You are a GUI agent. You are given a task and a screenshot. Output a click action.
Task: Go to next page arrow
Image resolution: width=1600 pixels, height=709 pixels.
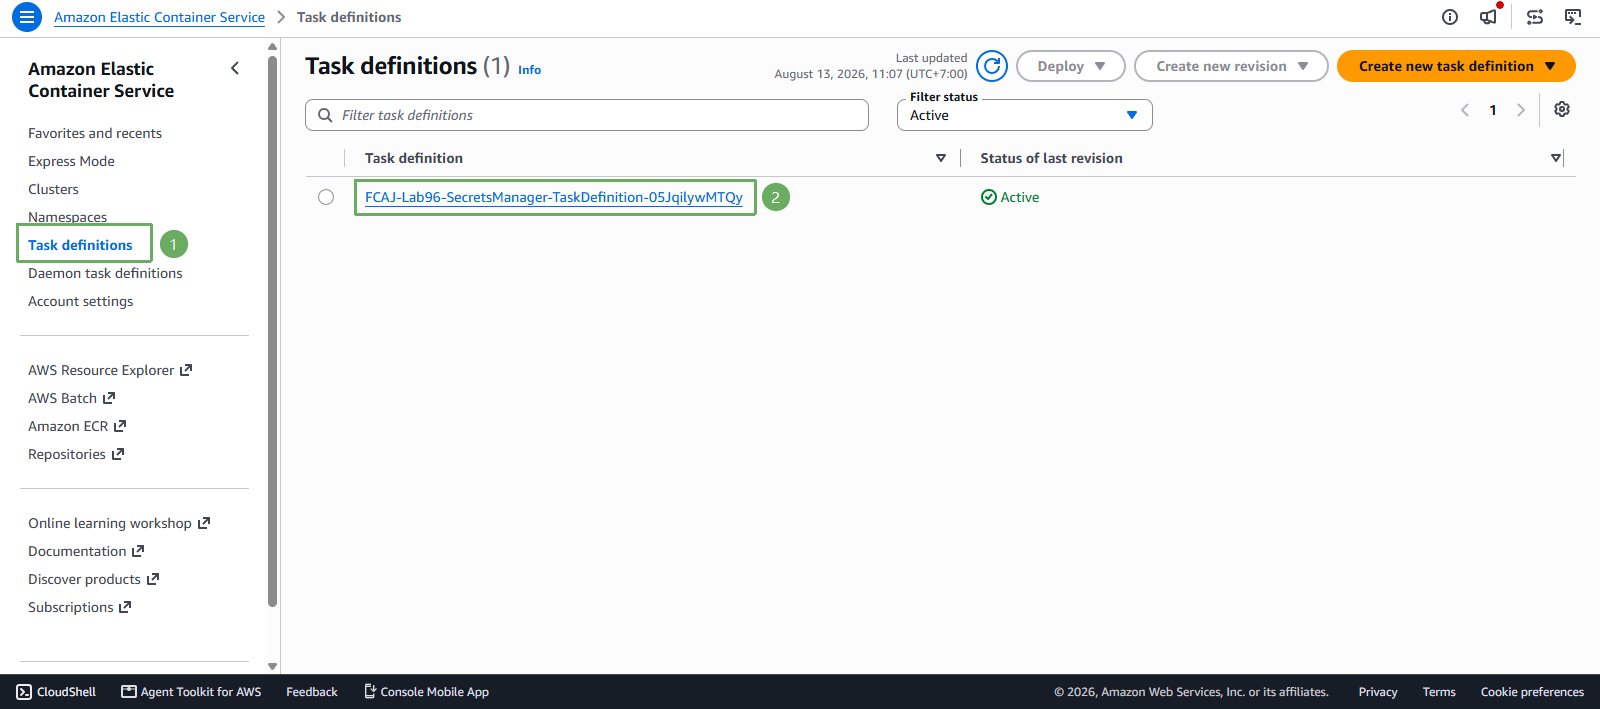point(1521,110)
